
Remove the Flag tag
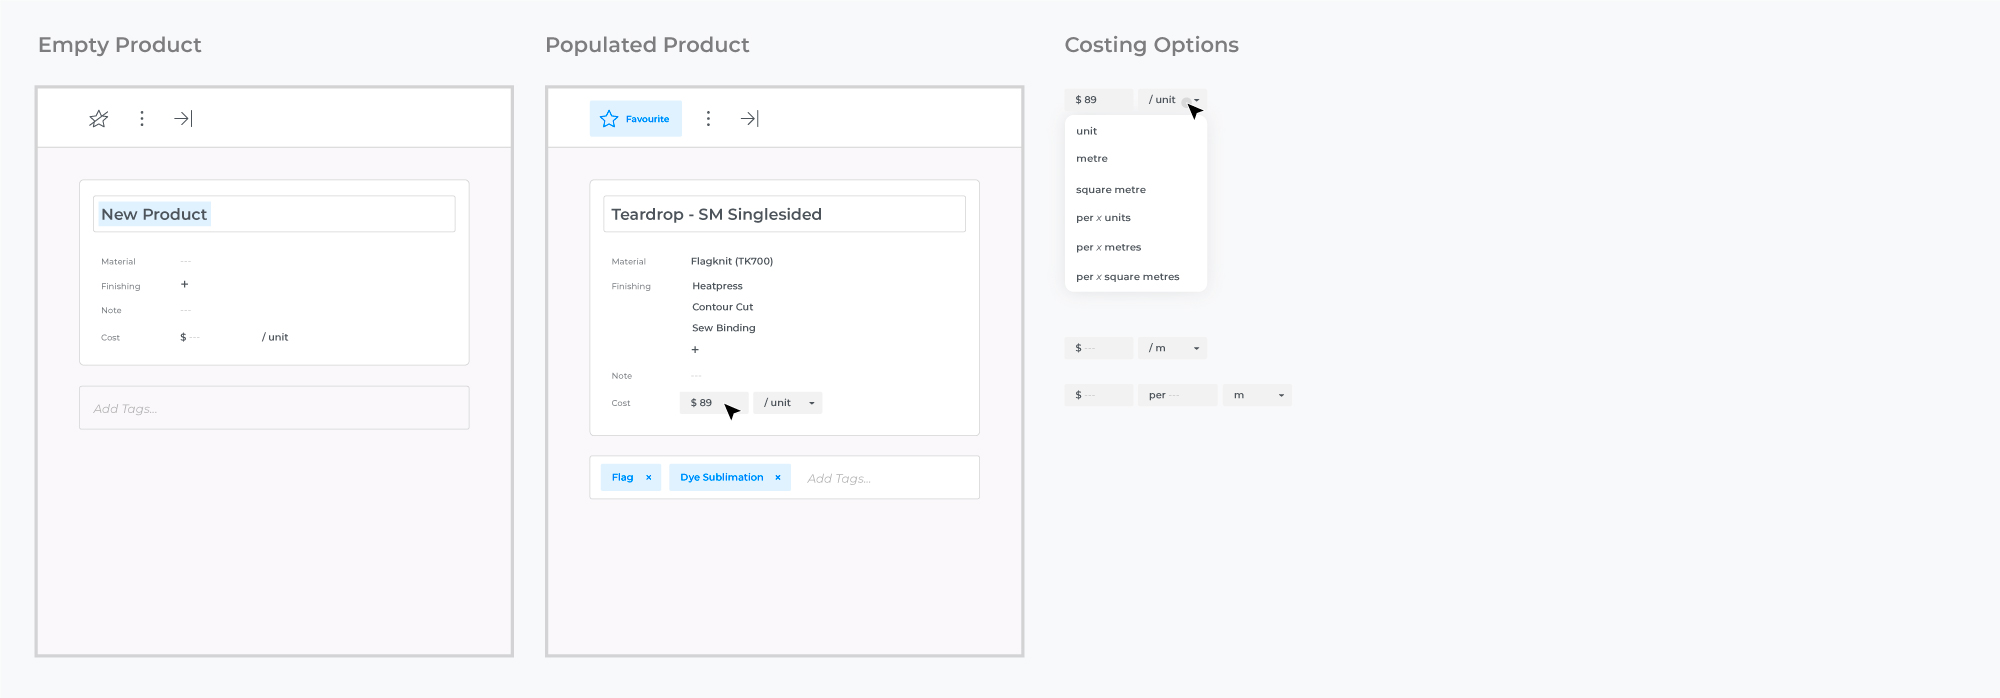coord(649,478)
